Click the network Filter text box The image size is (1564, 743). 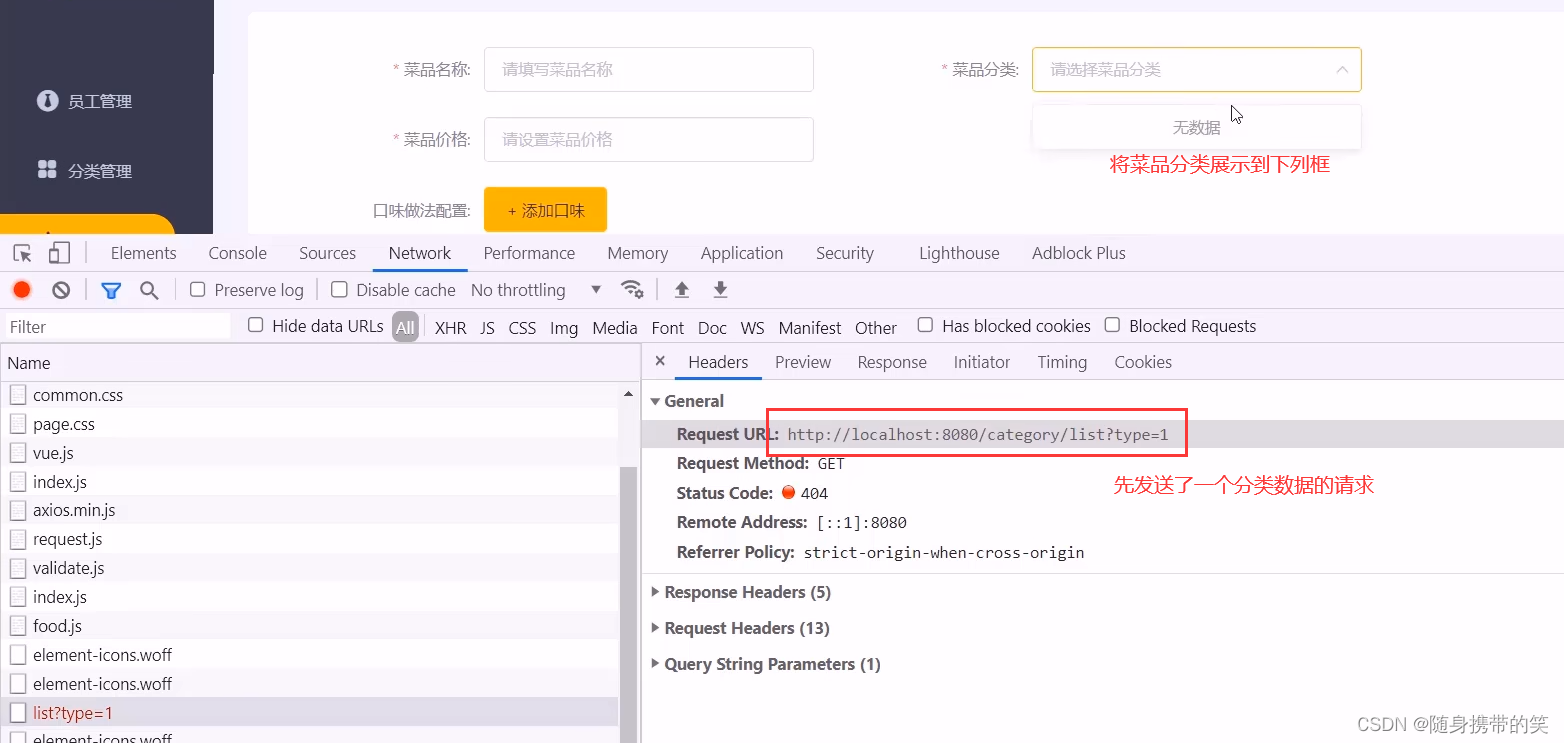[x=117, y=327]
